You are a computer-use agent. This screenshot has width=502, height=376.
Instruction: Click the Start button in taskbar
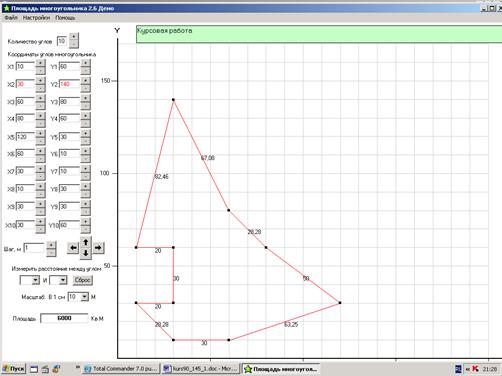click(14, 369)
